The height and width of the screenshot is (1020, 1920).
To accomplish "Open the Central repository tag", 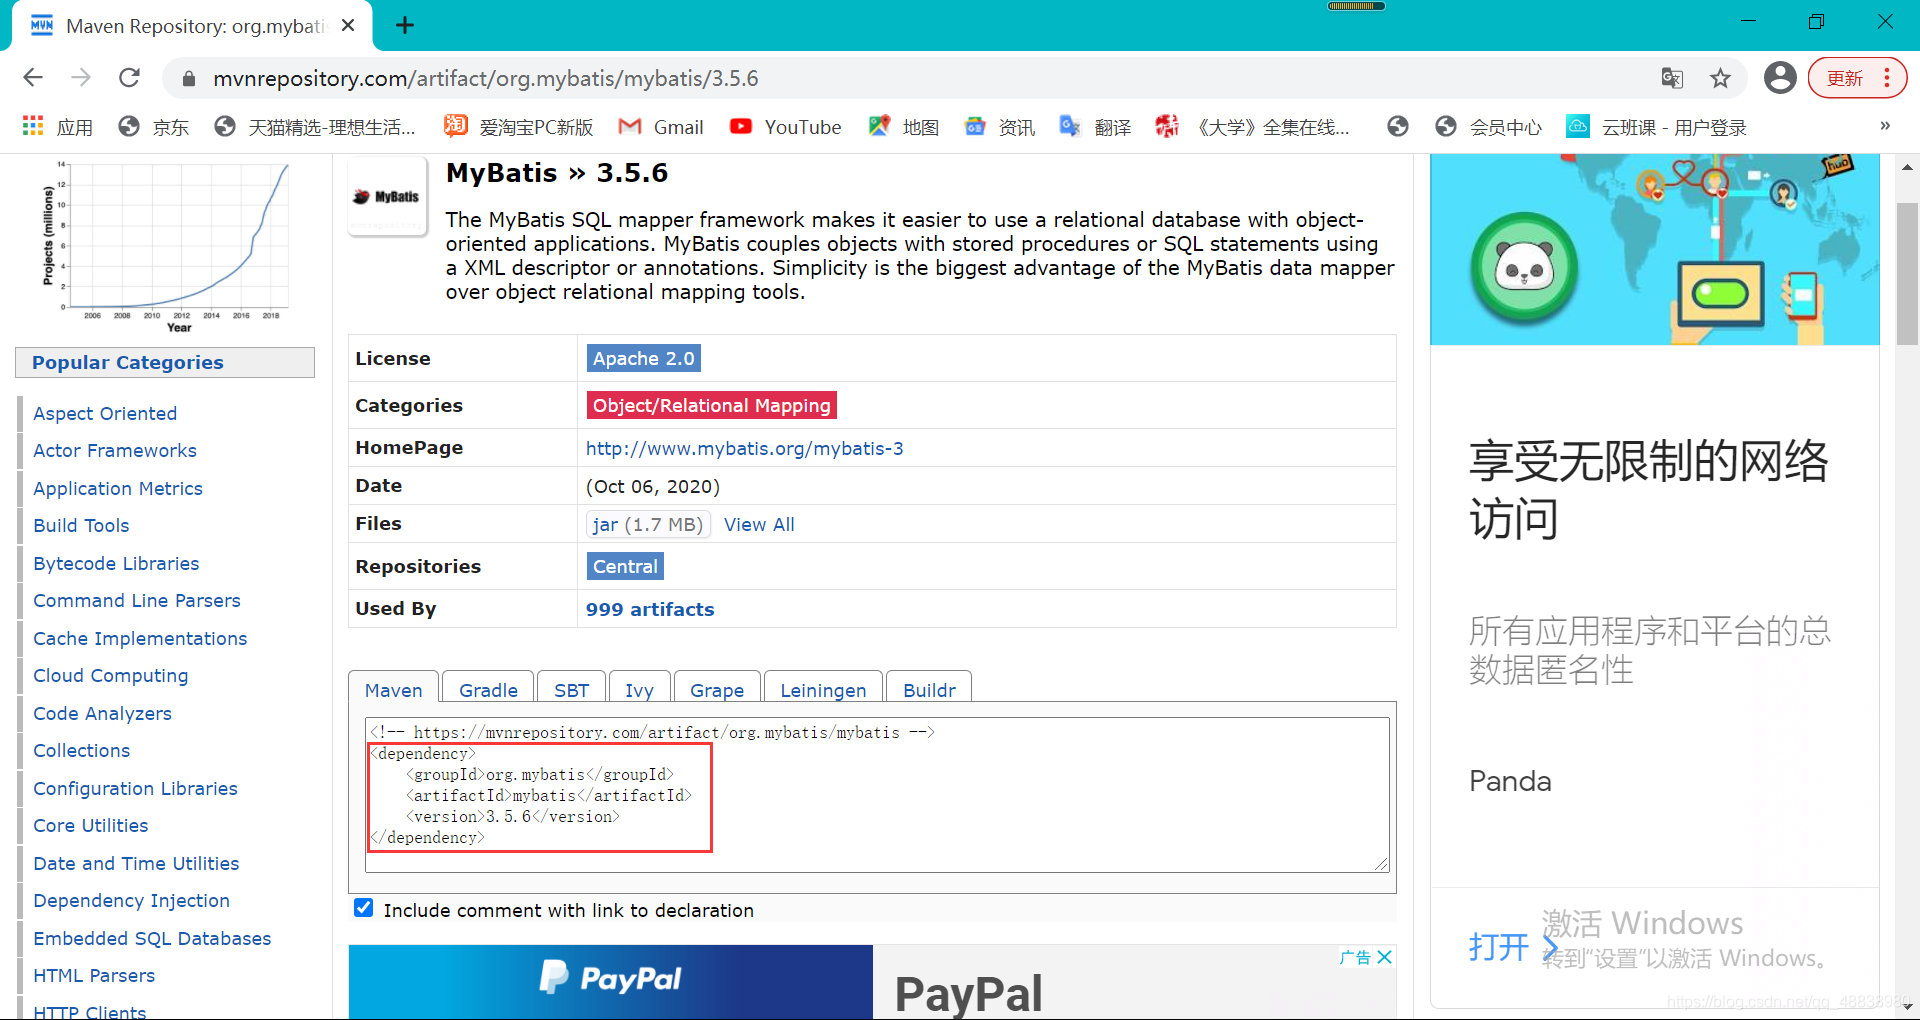I will coord(625,566).
